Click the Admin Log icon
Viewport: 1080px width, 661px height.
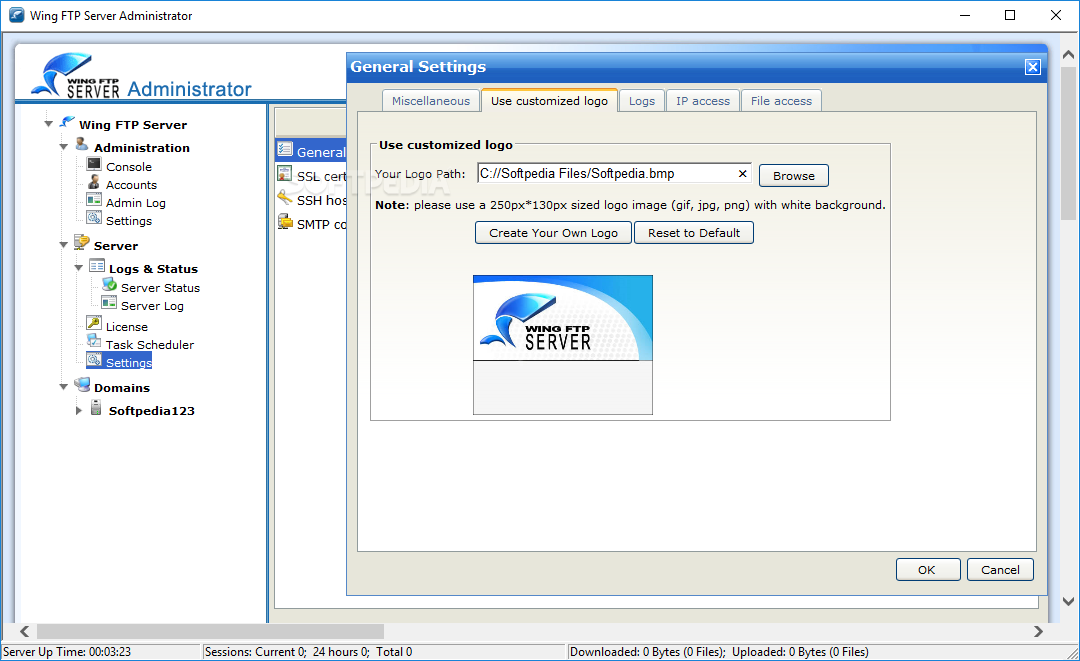coord(94,200)
